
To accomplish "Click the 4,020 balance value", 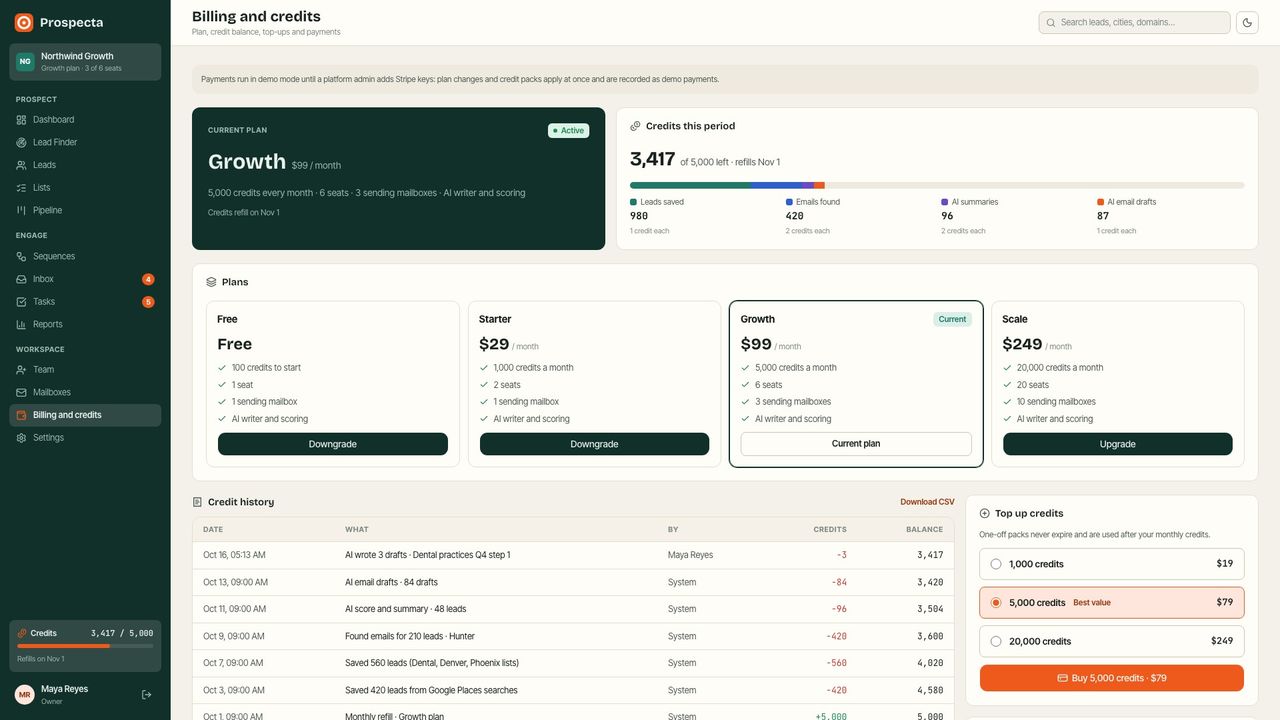I will click(x=930, y=663).
